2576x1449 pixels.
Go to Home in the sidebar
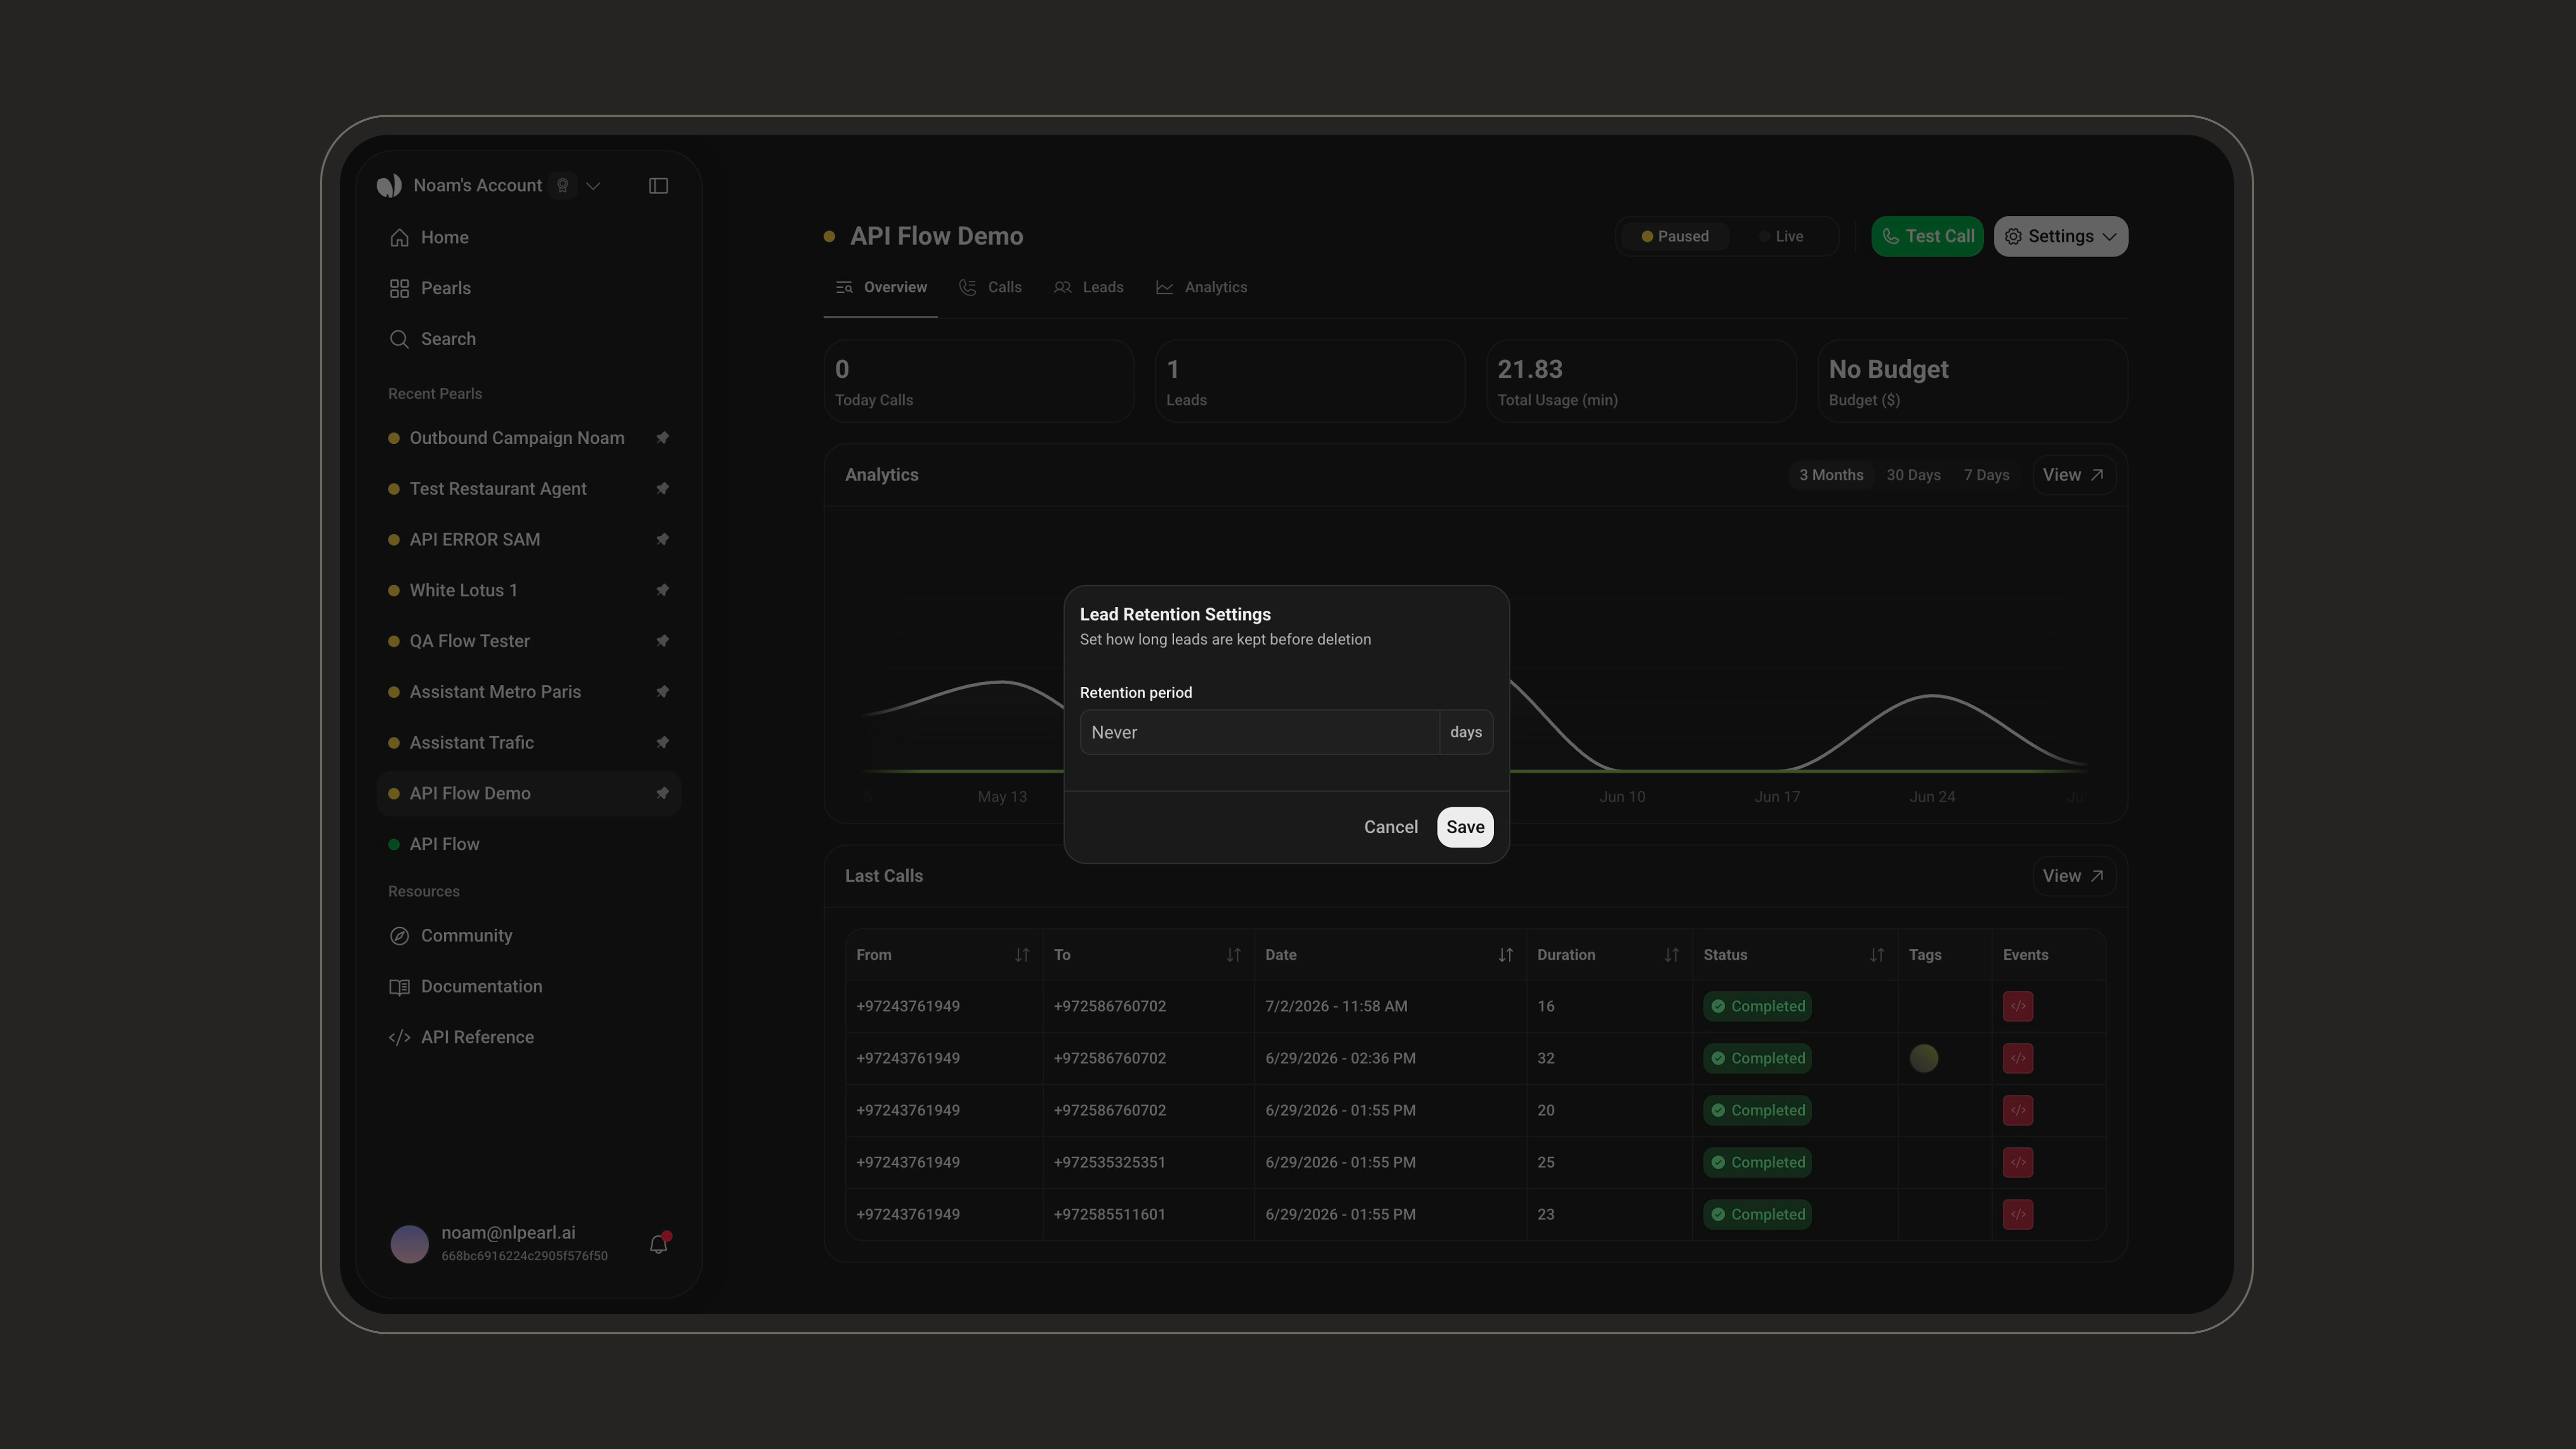point(528,238)
